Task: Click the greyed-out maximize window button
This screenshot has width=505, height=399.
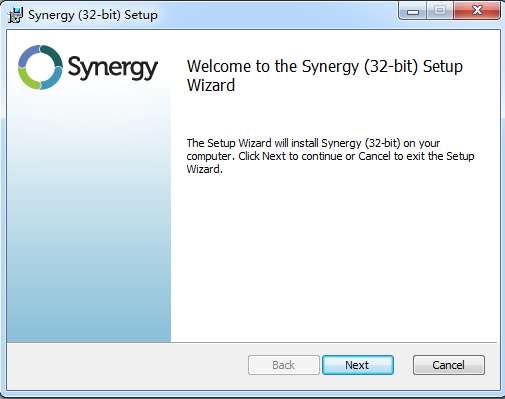Action: click(x=440, y=11)
